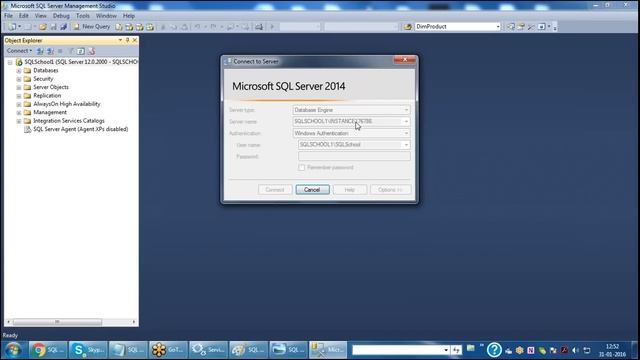Click the Connect button in the dialog
The image size is (640, 360).
coord(275,190)
